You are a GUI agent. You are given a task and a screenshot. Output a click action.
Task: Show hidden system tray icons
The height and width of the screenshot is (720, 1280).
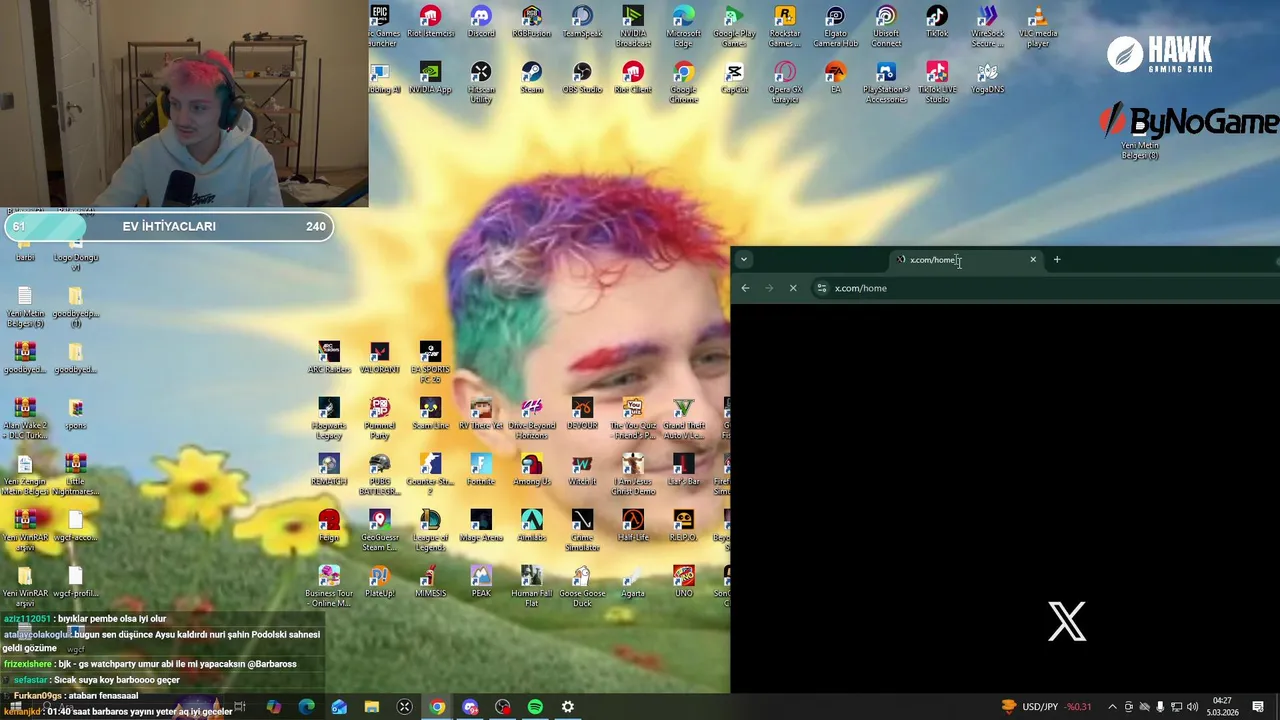(x=1112, y=707)
